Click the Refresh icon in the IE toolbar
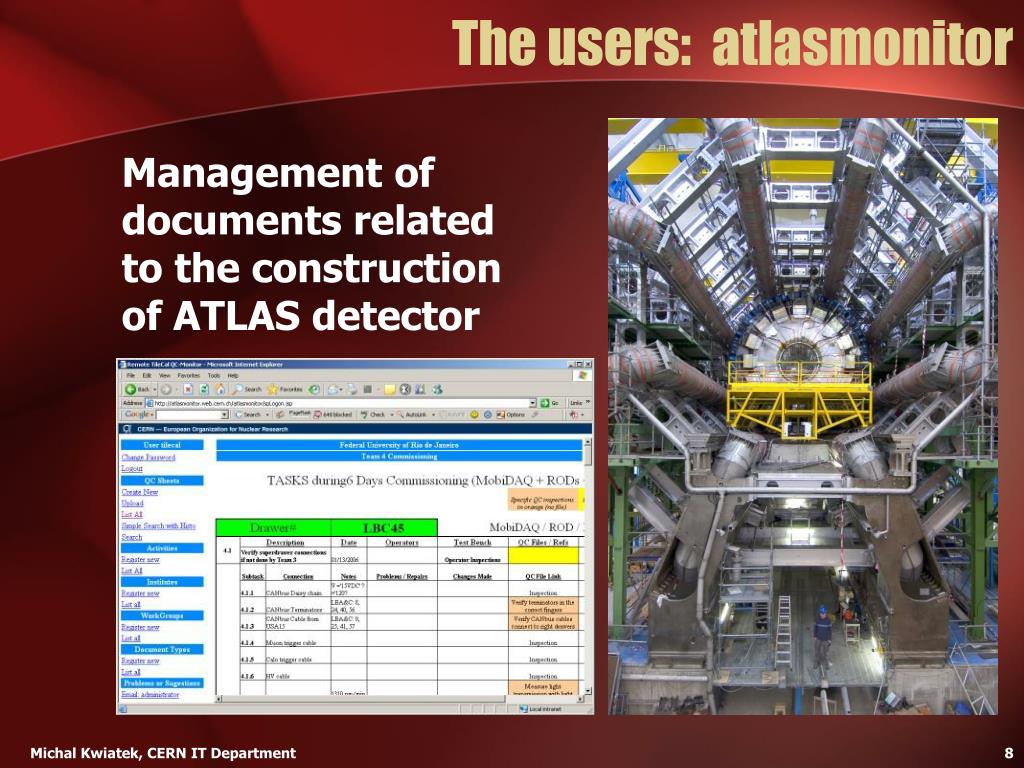The image size is (1024, 768). tap(204, 389)
